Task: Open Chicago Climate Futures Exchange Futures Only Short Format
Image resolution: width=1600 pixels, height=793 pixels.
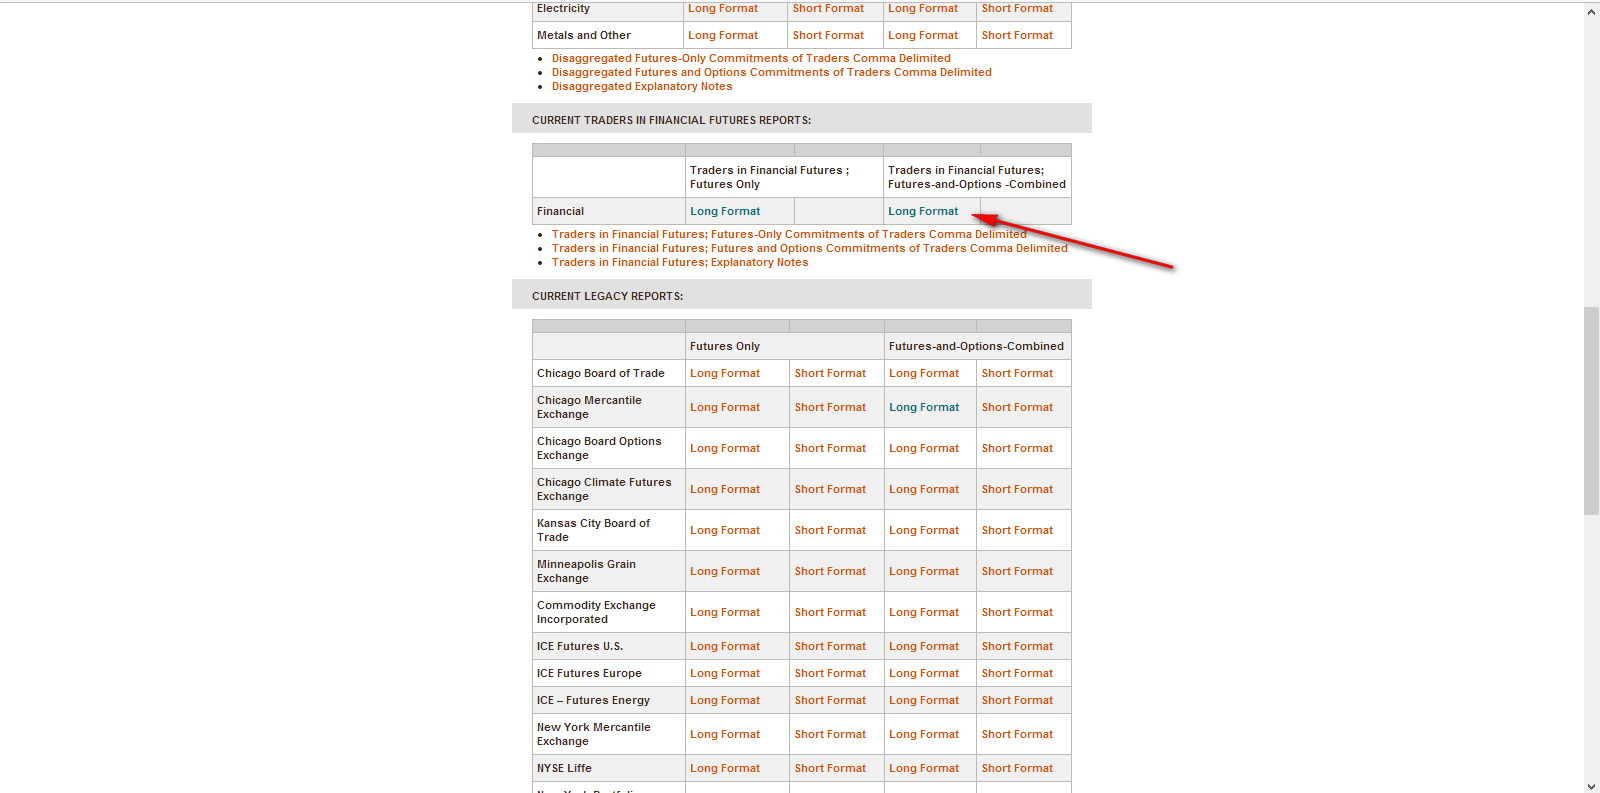Action: click(830, 489)
